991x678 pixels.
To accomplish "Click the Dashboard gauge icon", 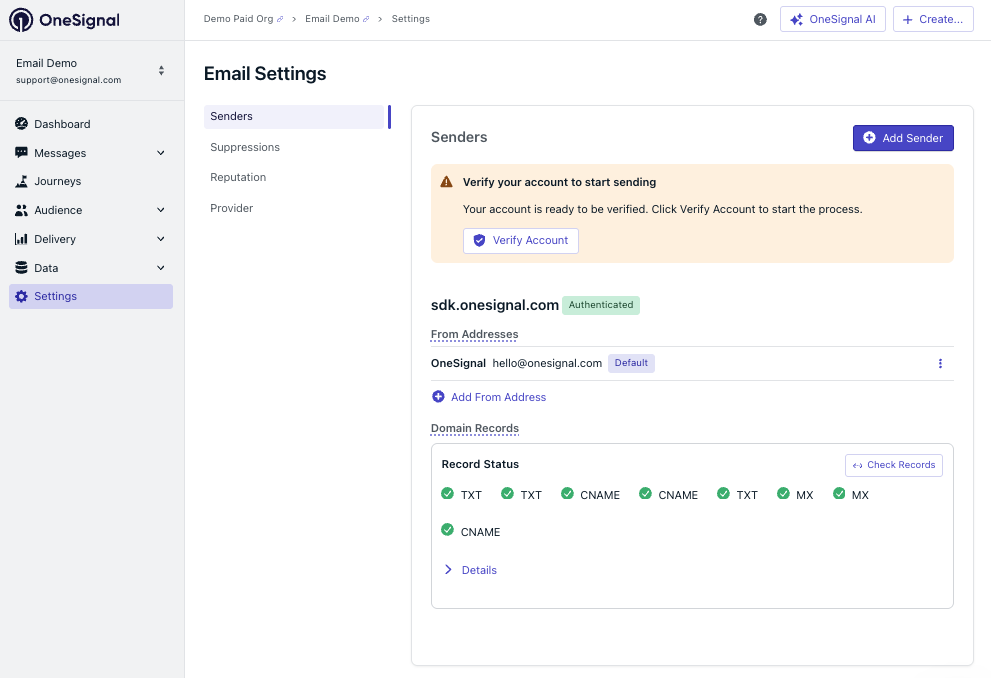I will click(21, 124).
